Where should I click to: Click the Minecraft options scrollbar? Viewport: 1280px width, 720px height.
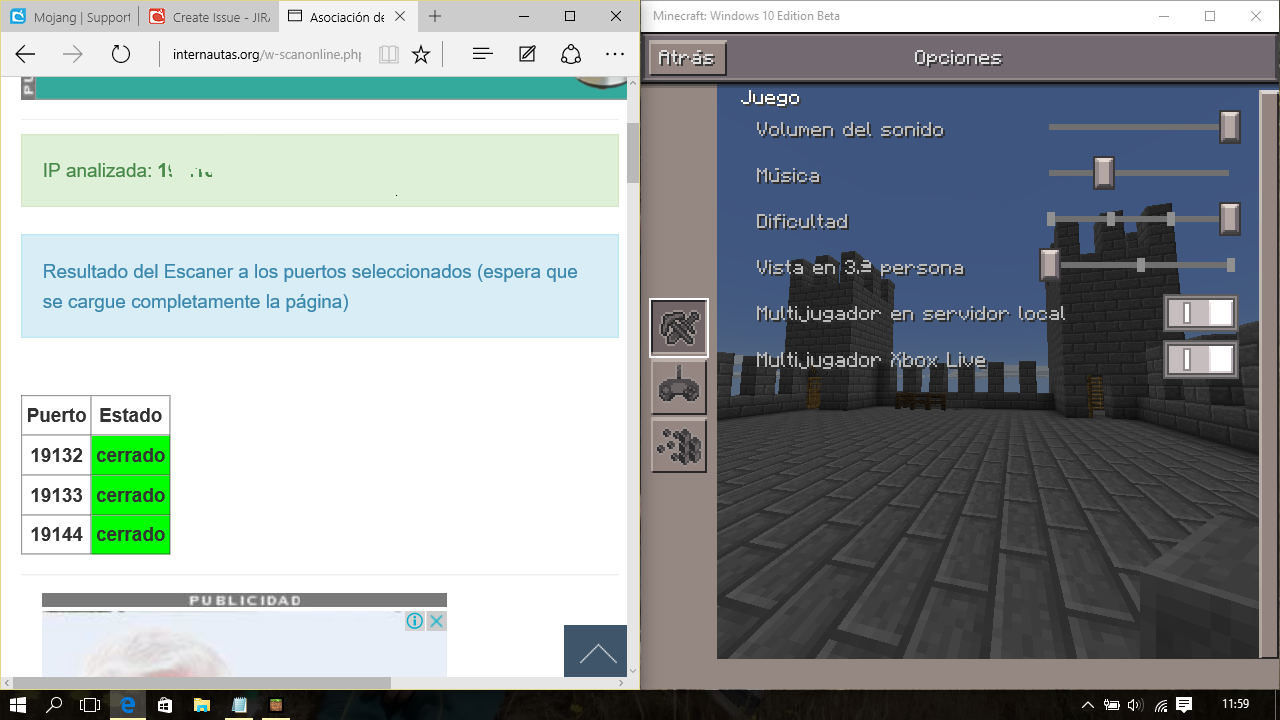click(1268, 374)
